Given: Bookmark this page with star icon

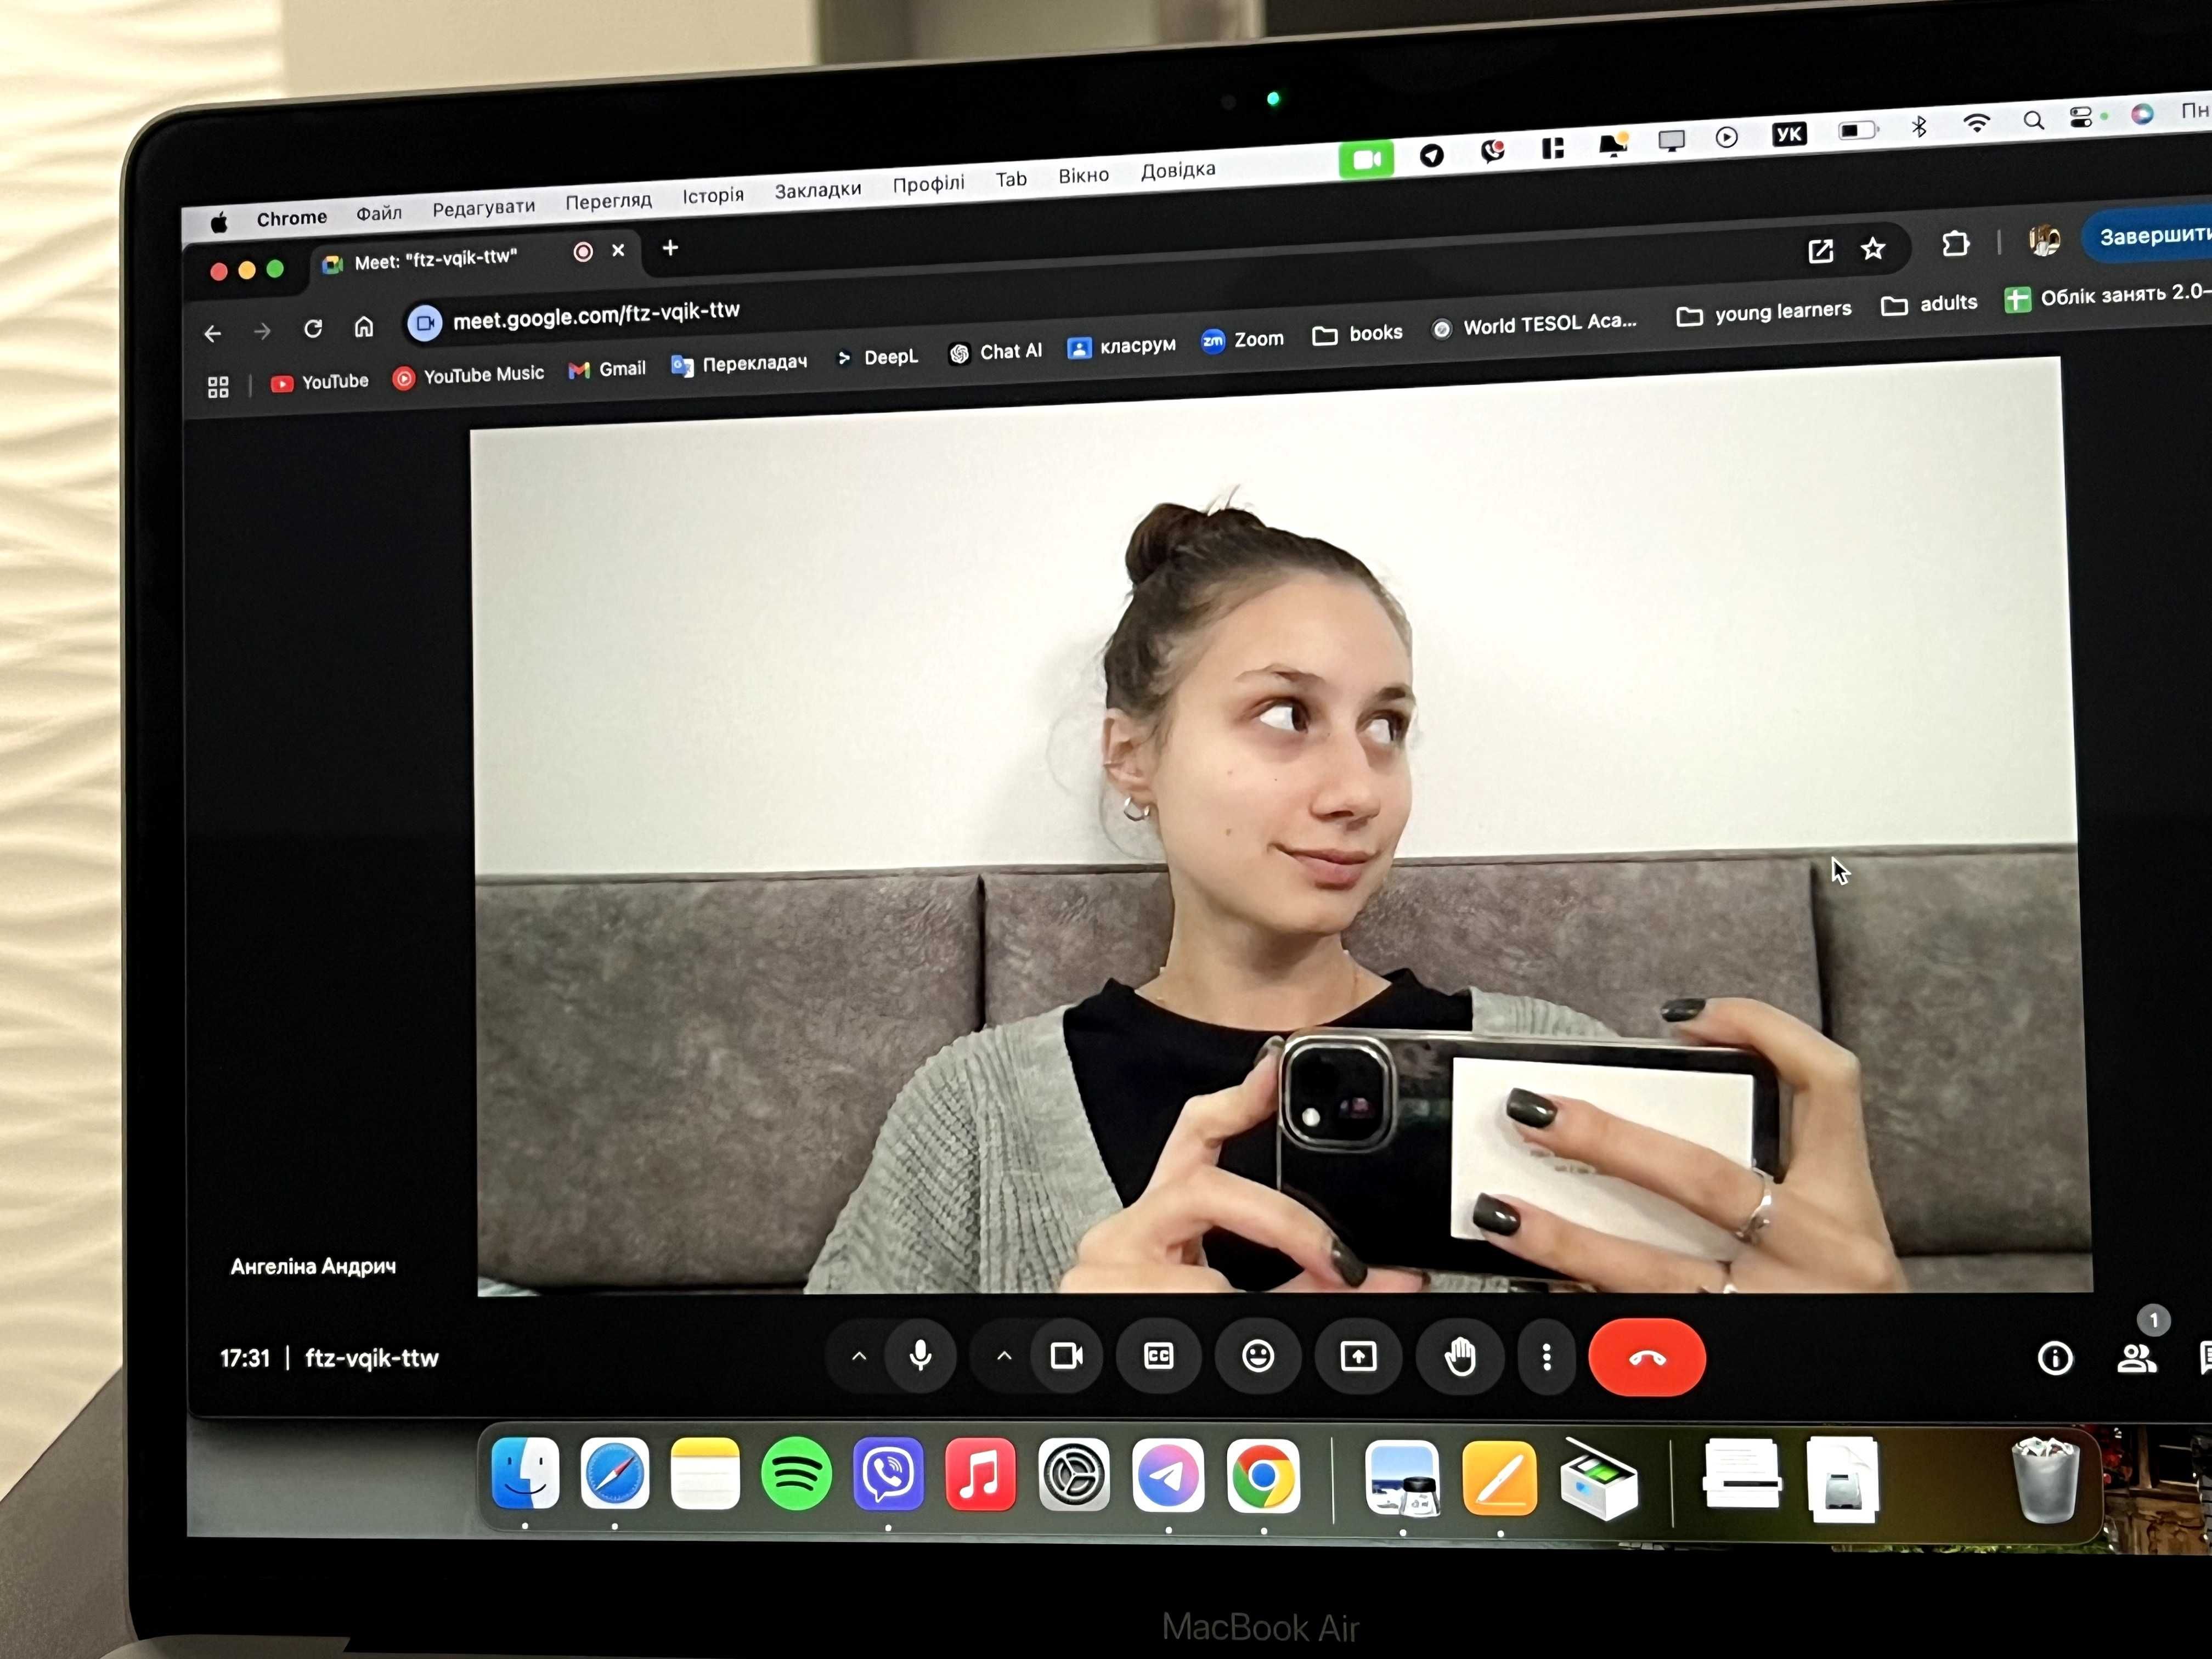Looking at the screenshot, I should (1873, 248).
